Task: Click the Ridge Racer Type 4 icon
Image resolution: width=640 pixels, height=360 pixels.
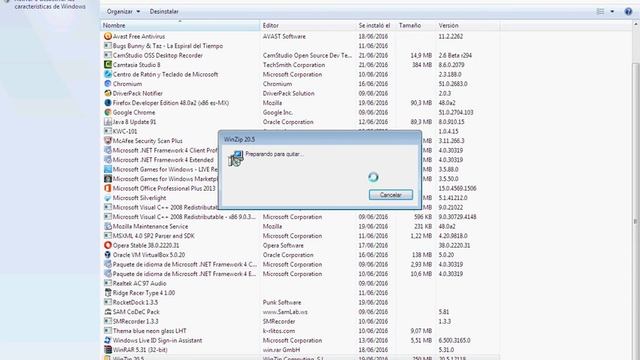Action: (x=108, y=293)
